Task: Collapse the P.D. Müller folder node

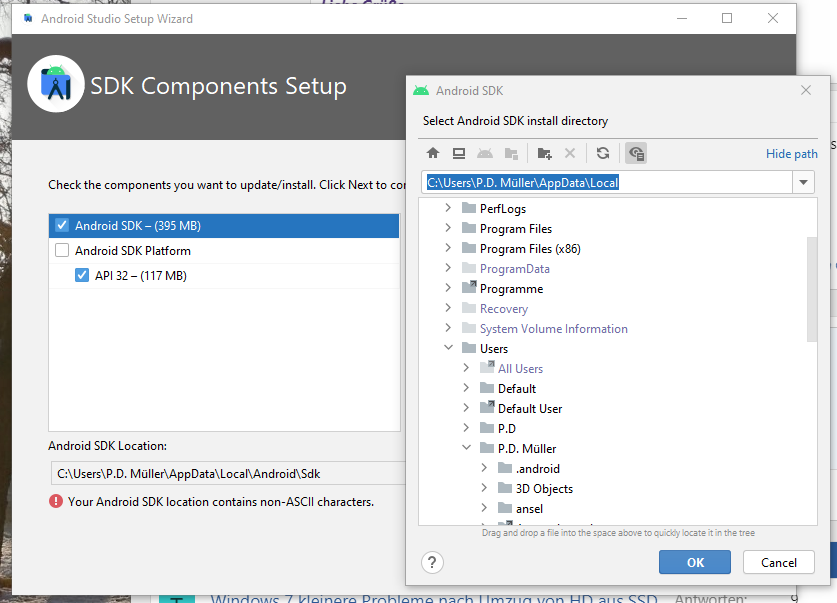Action: 467,448
